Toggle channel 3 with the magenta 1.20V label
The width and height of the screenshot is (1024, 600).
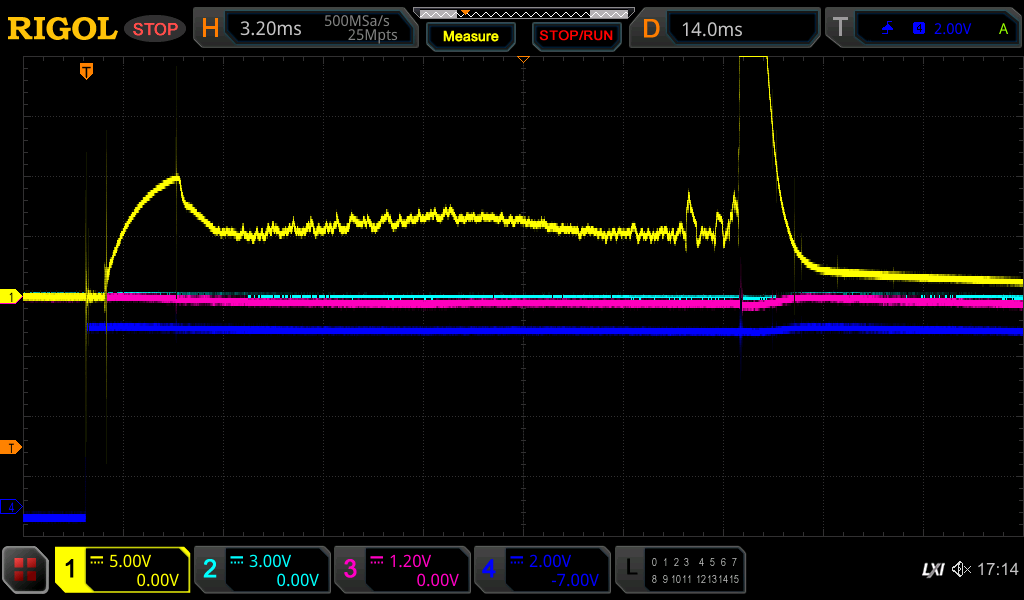403,570
